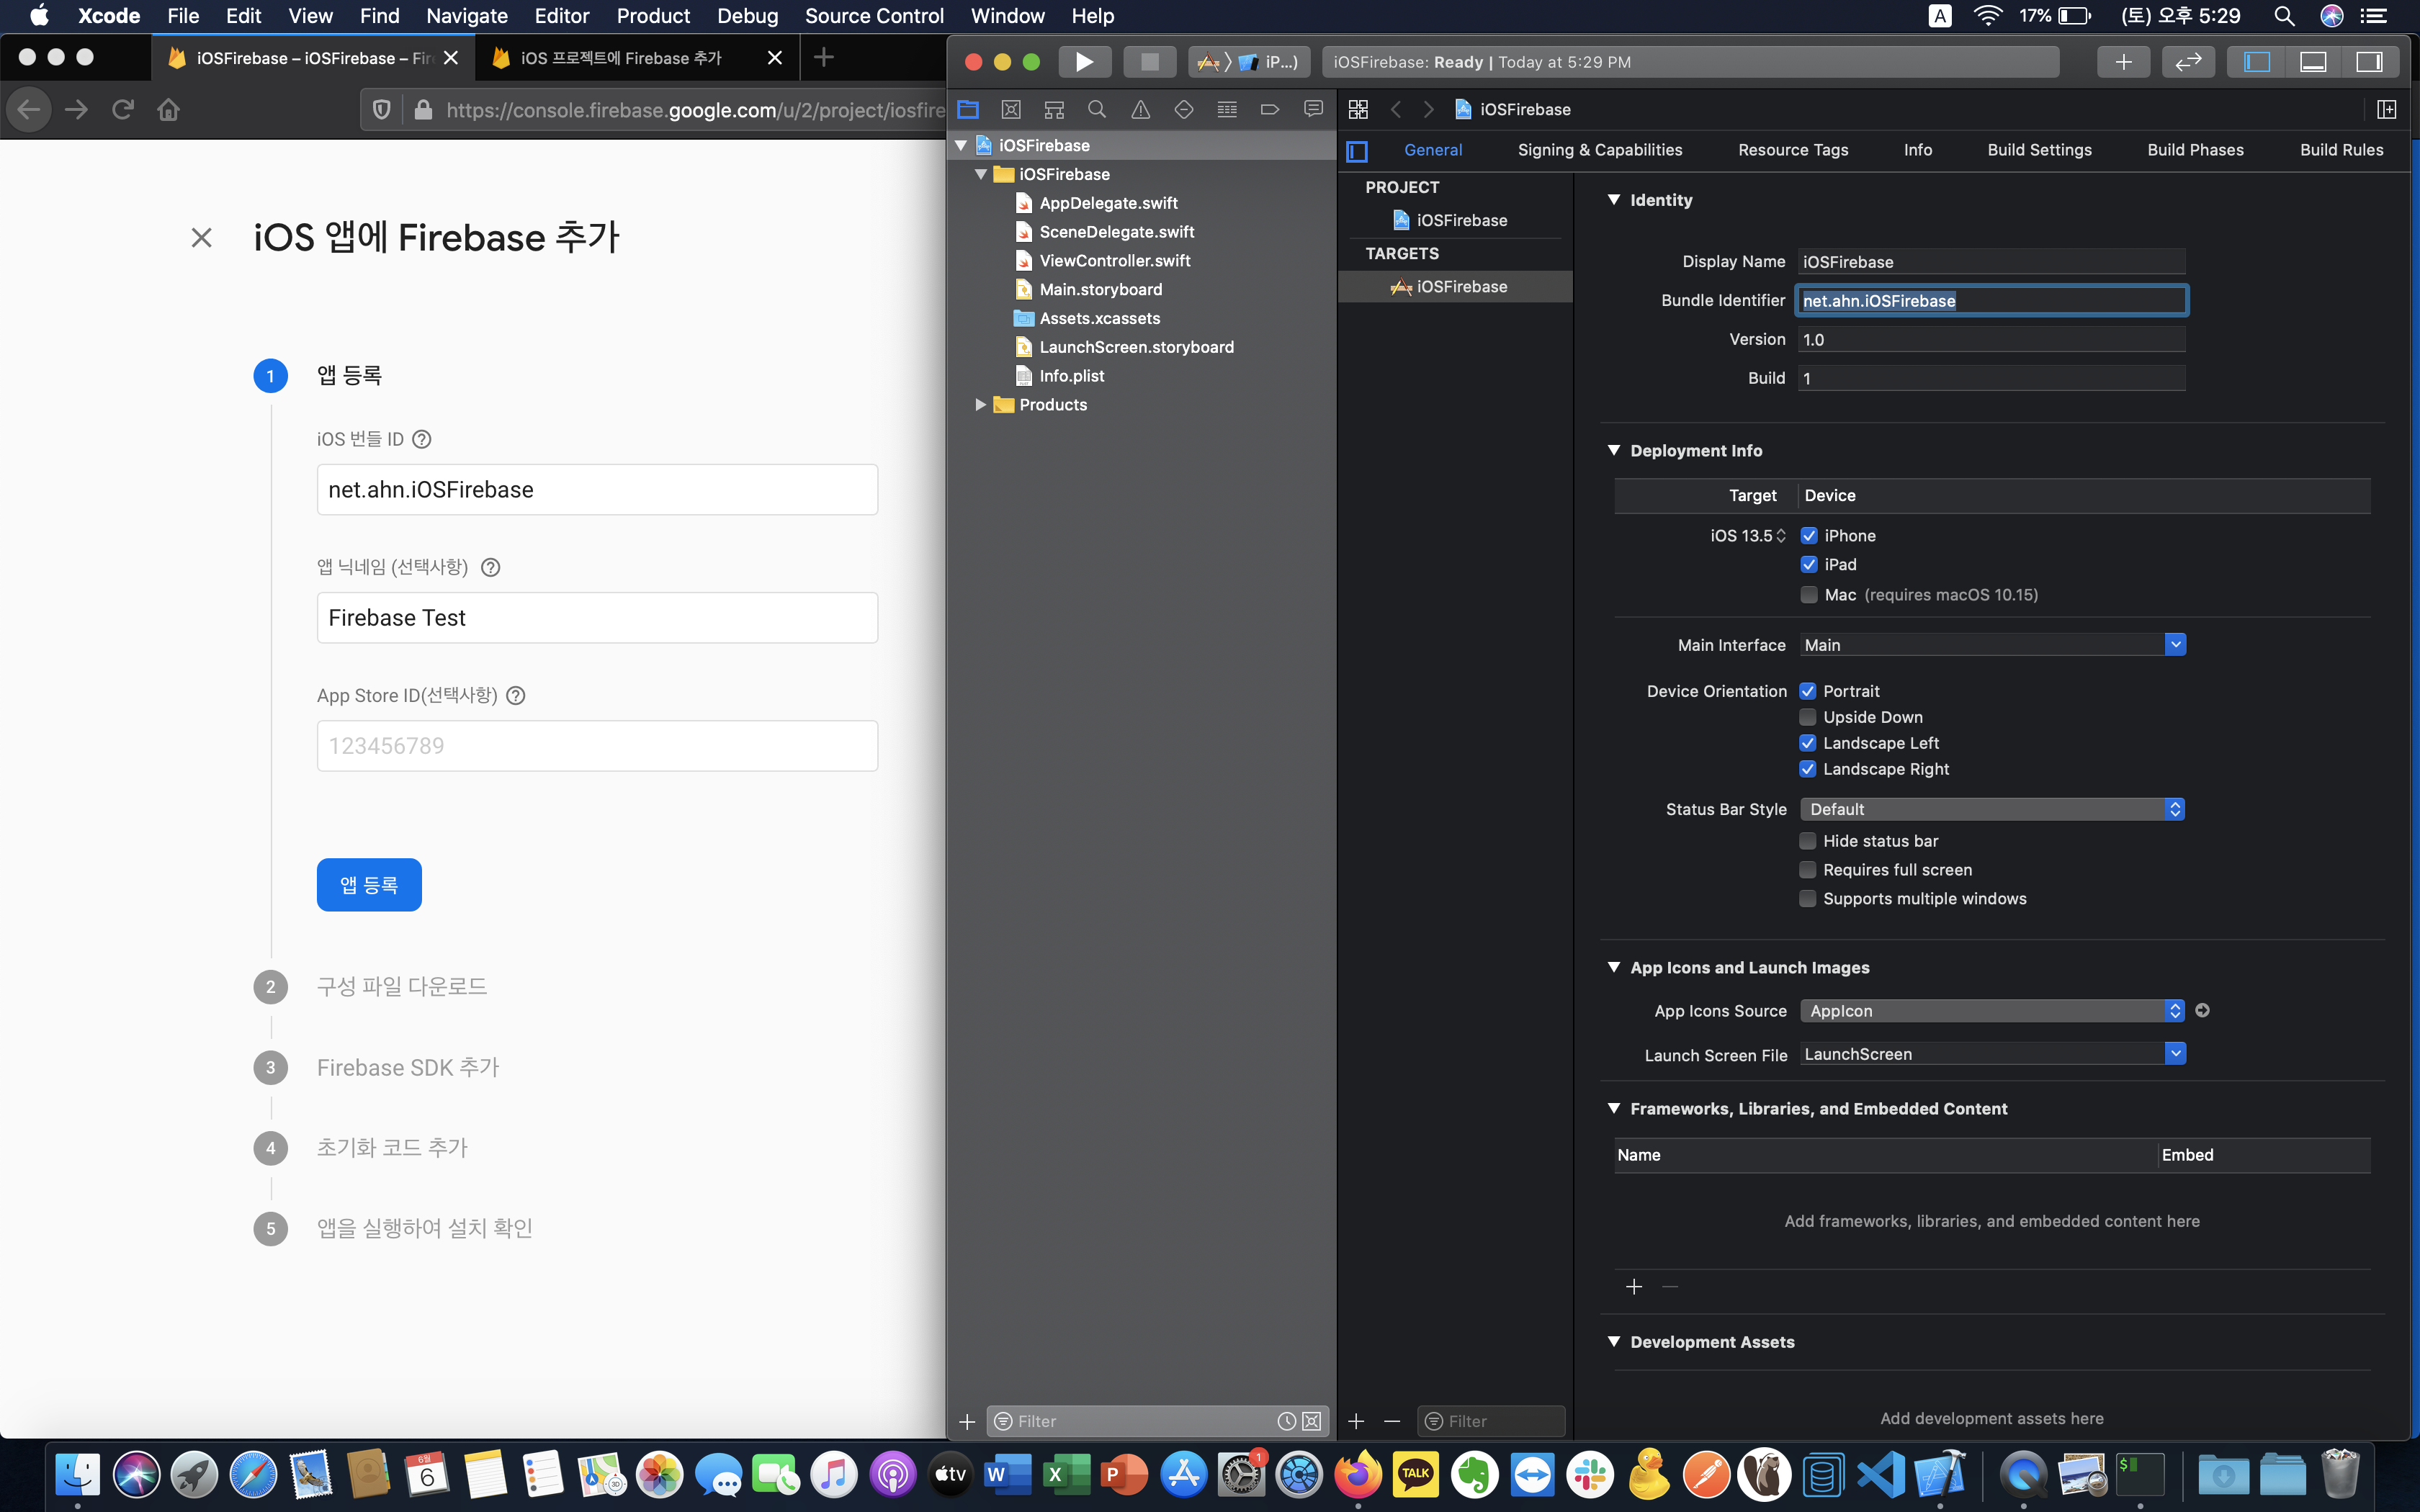The image size is (2420, 1512).
Task: Open the Source Control navigator icon
Action: point(1011,109)
